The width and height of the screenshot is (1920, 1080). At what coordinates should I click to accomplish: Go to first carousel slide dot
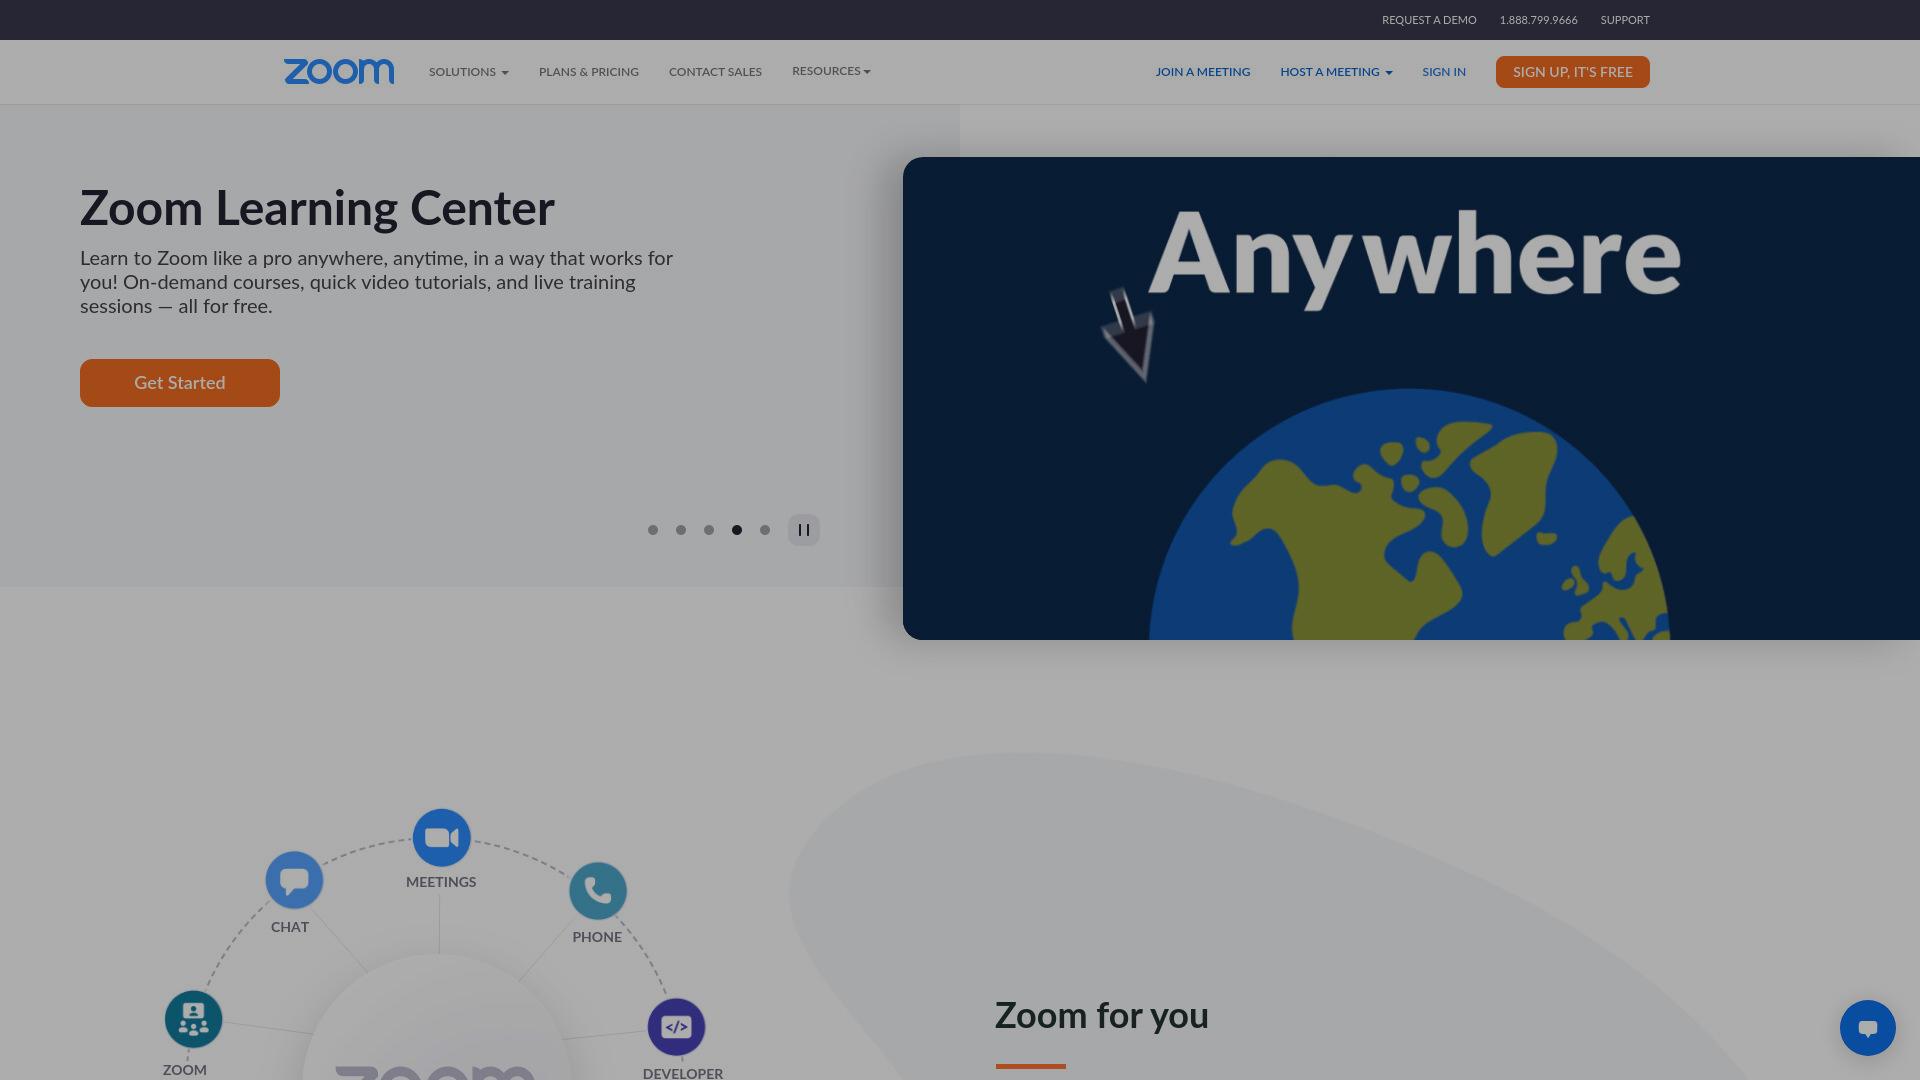pyautogui.click(x=653, y=530)
